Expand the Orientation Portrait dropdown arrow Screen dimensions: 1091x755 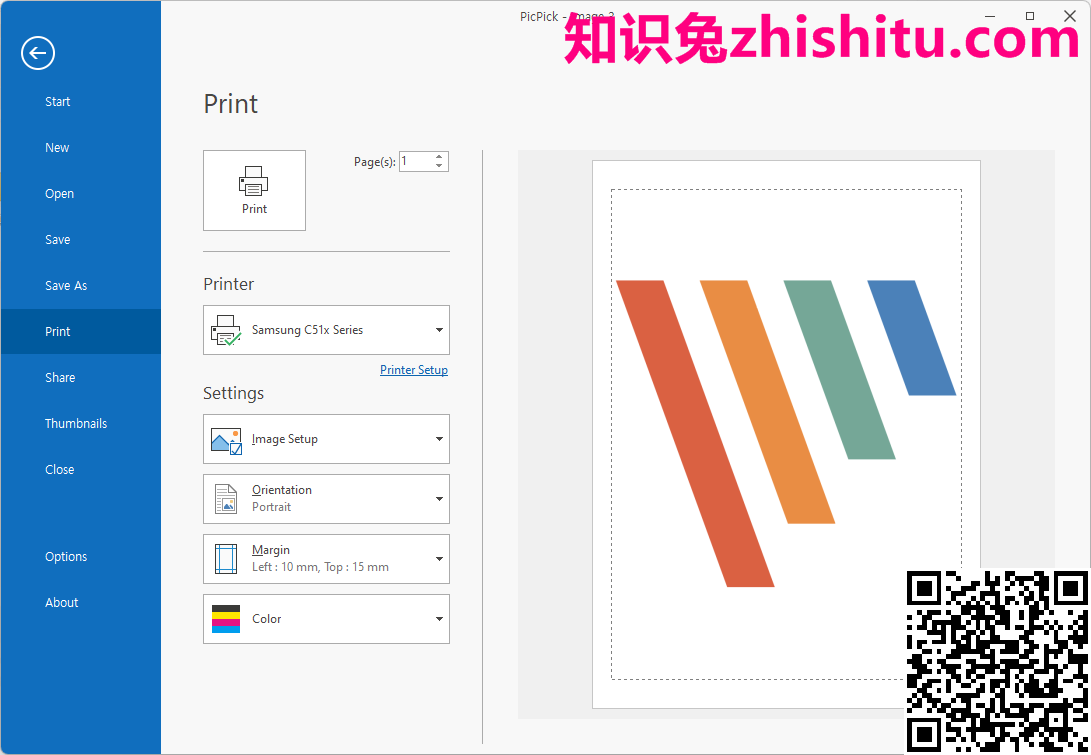[x=439, y=499]
